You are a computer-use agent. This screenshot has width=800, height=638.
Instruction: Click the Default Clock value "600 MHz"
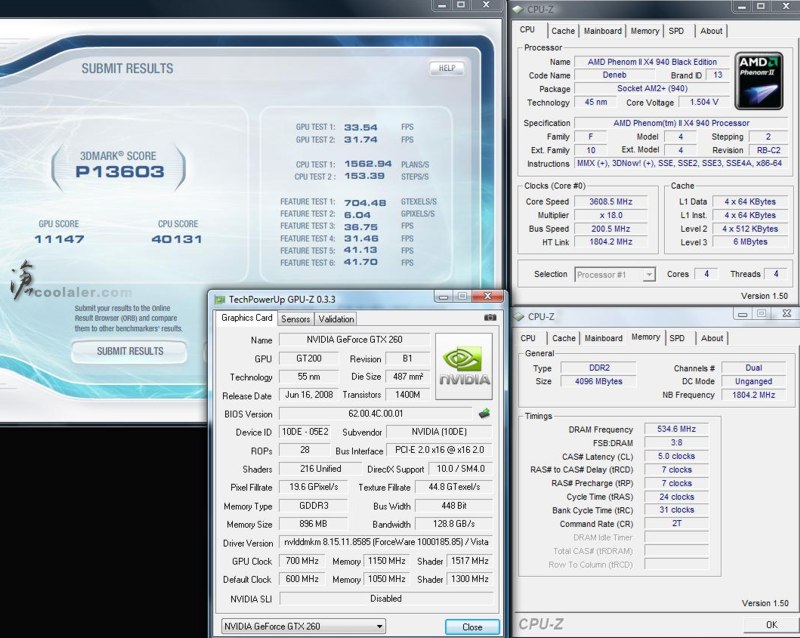pyautogui.click(x=302, y=579)
